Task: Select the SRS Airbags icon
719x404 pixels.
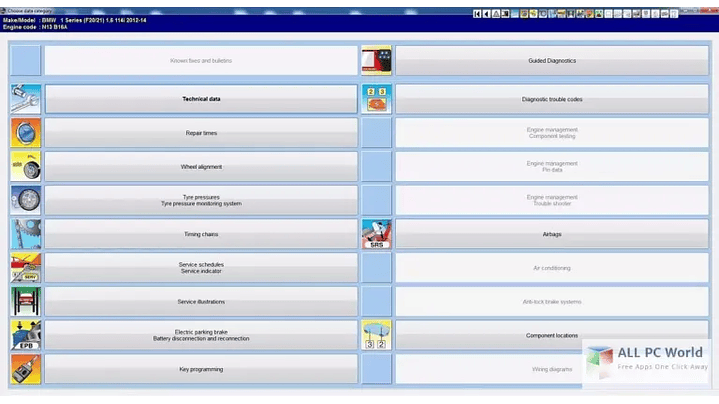Action: coord(376,234)
